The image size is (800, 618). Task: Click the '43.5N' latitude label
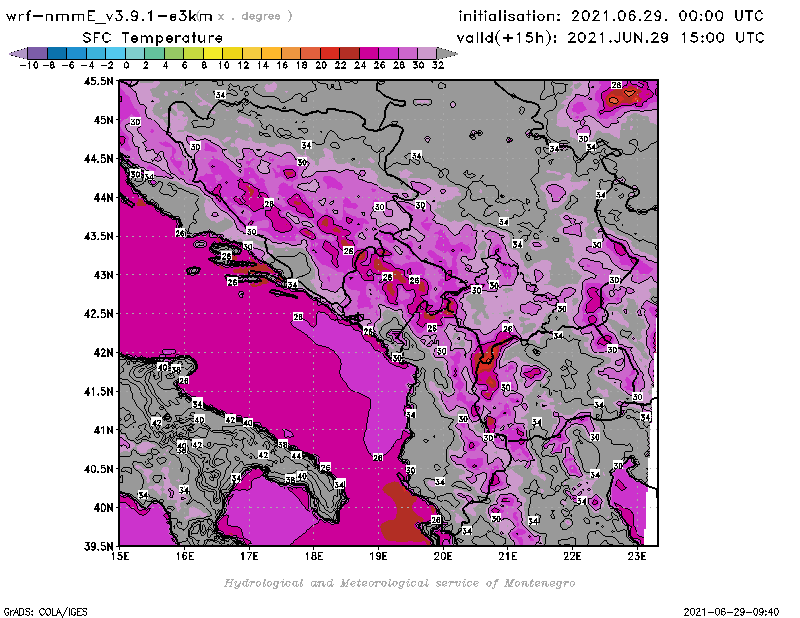point(98,236)
